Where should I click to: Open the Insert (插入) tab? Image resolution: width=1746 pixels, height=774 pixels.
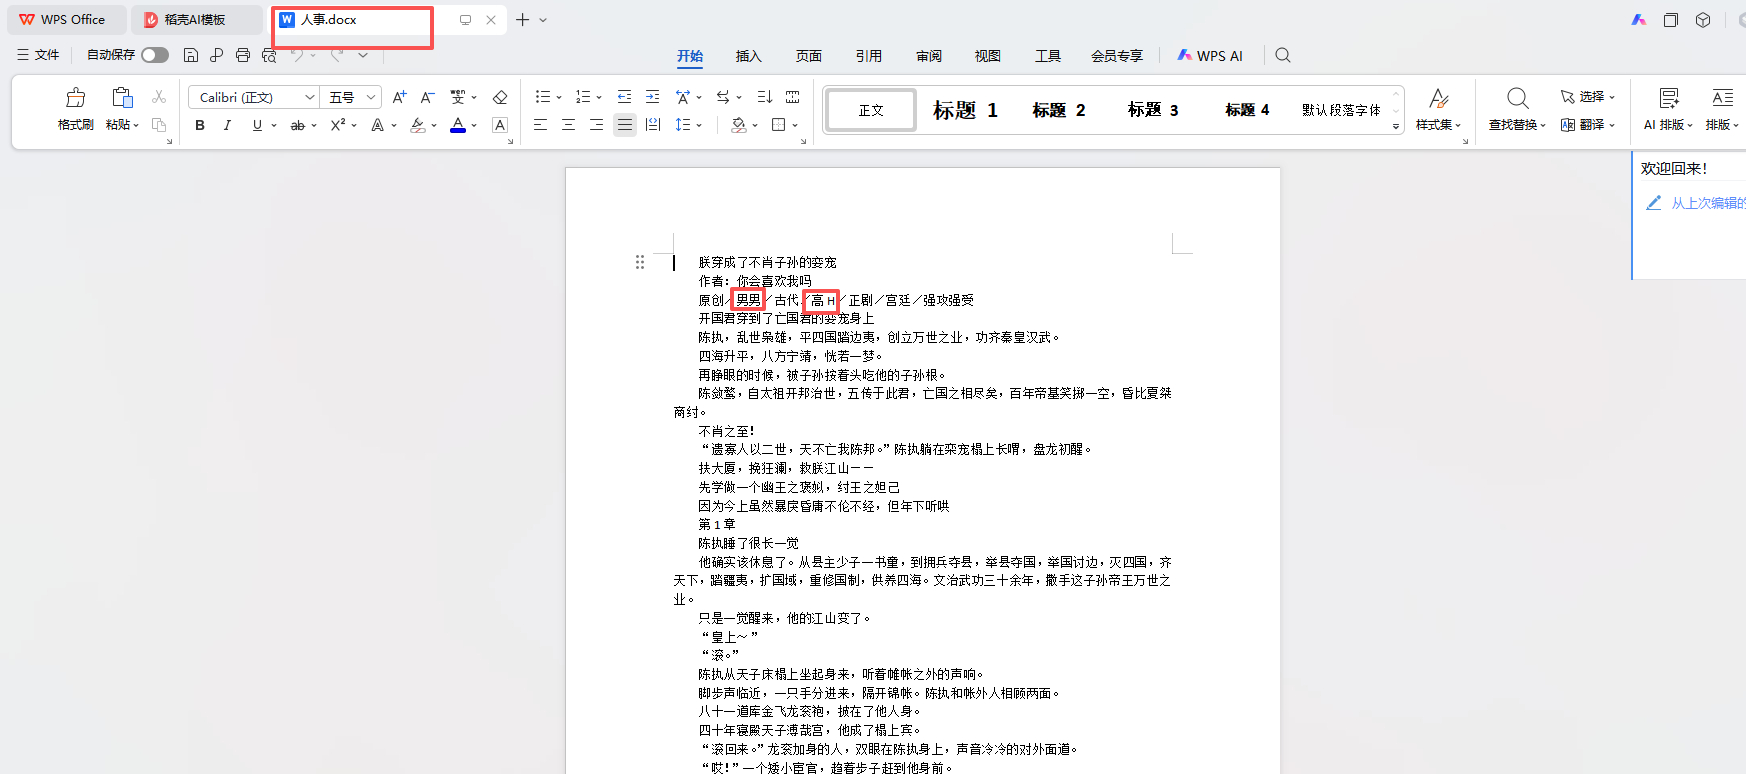click(x=749, y=56)
